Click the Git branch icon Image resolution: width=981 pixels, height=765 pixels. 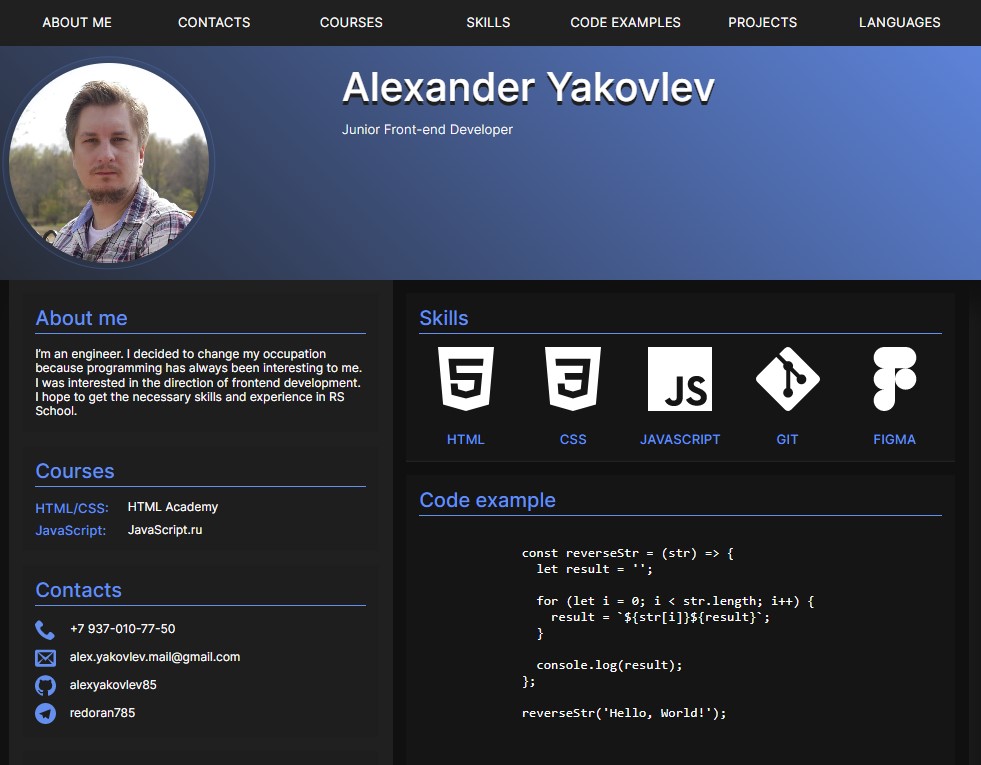(x=787, y=378)
